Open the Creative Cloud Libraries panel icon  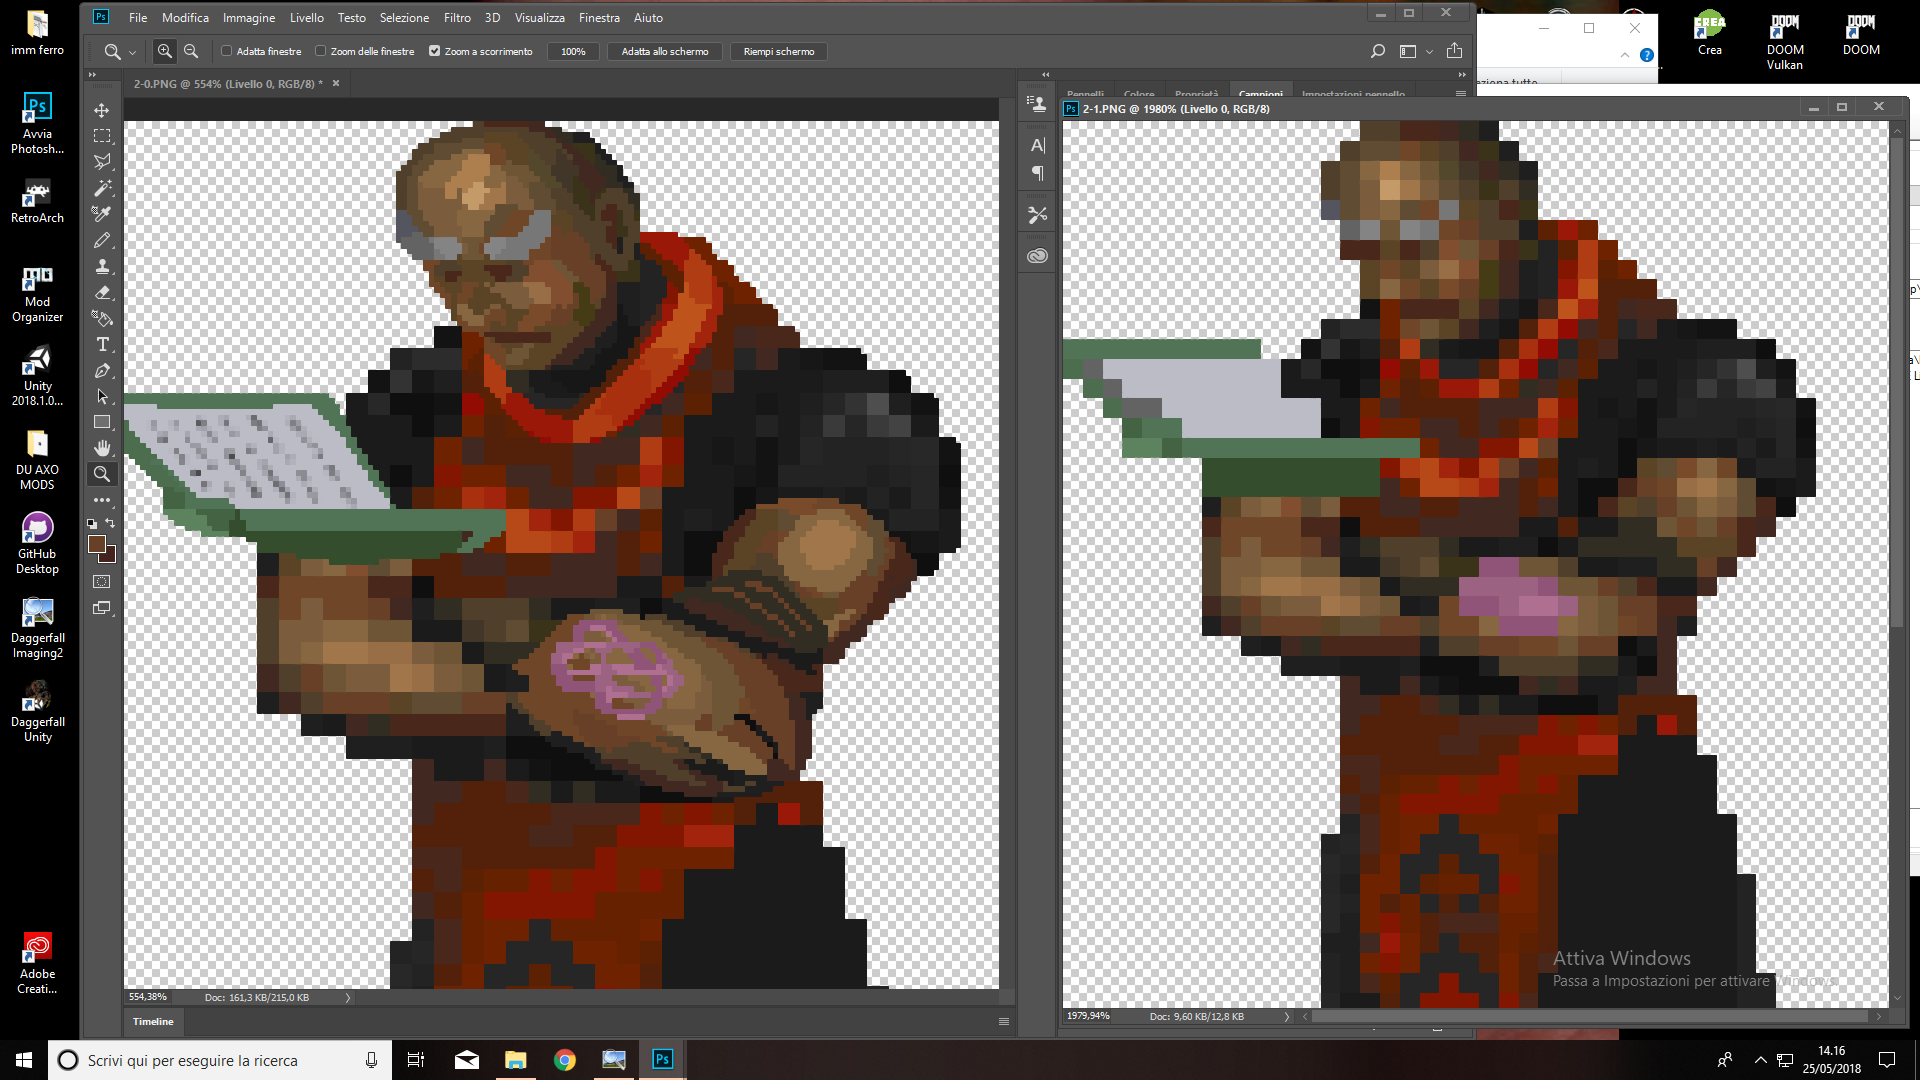click(1037, 256)
